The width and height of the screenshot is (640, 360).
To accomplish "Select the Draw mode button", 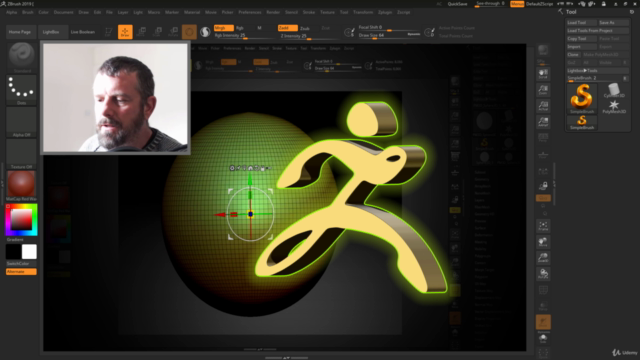I will click(125, 32).
